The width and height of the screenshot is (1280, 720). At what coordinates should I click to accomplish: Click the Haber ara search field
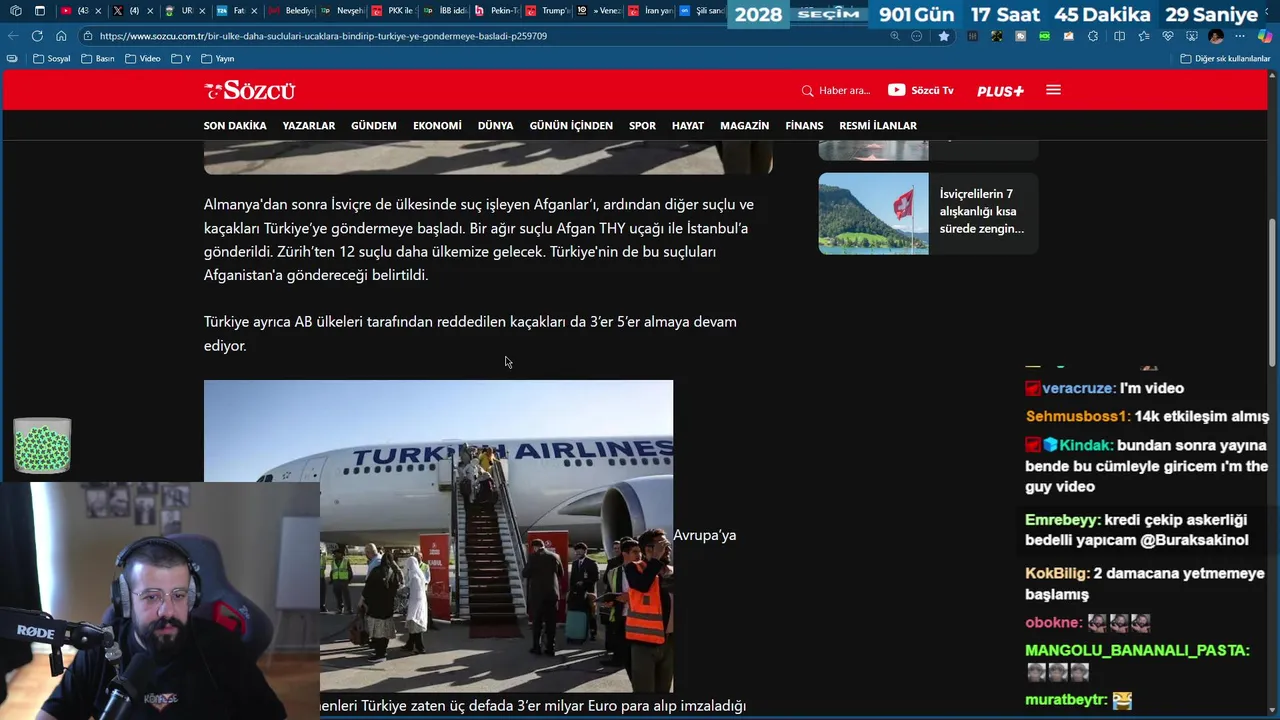click(836, 90)
